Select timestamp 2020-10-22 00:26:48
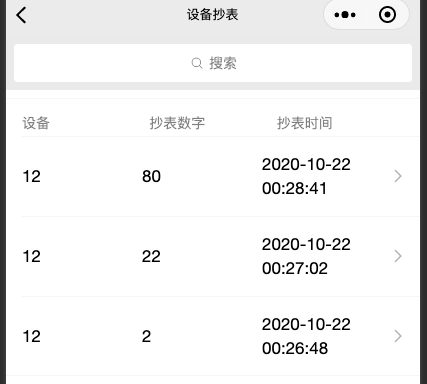The height and width of the screenshot is (384, 427). [306, 336]
